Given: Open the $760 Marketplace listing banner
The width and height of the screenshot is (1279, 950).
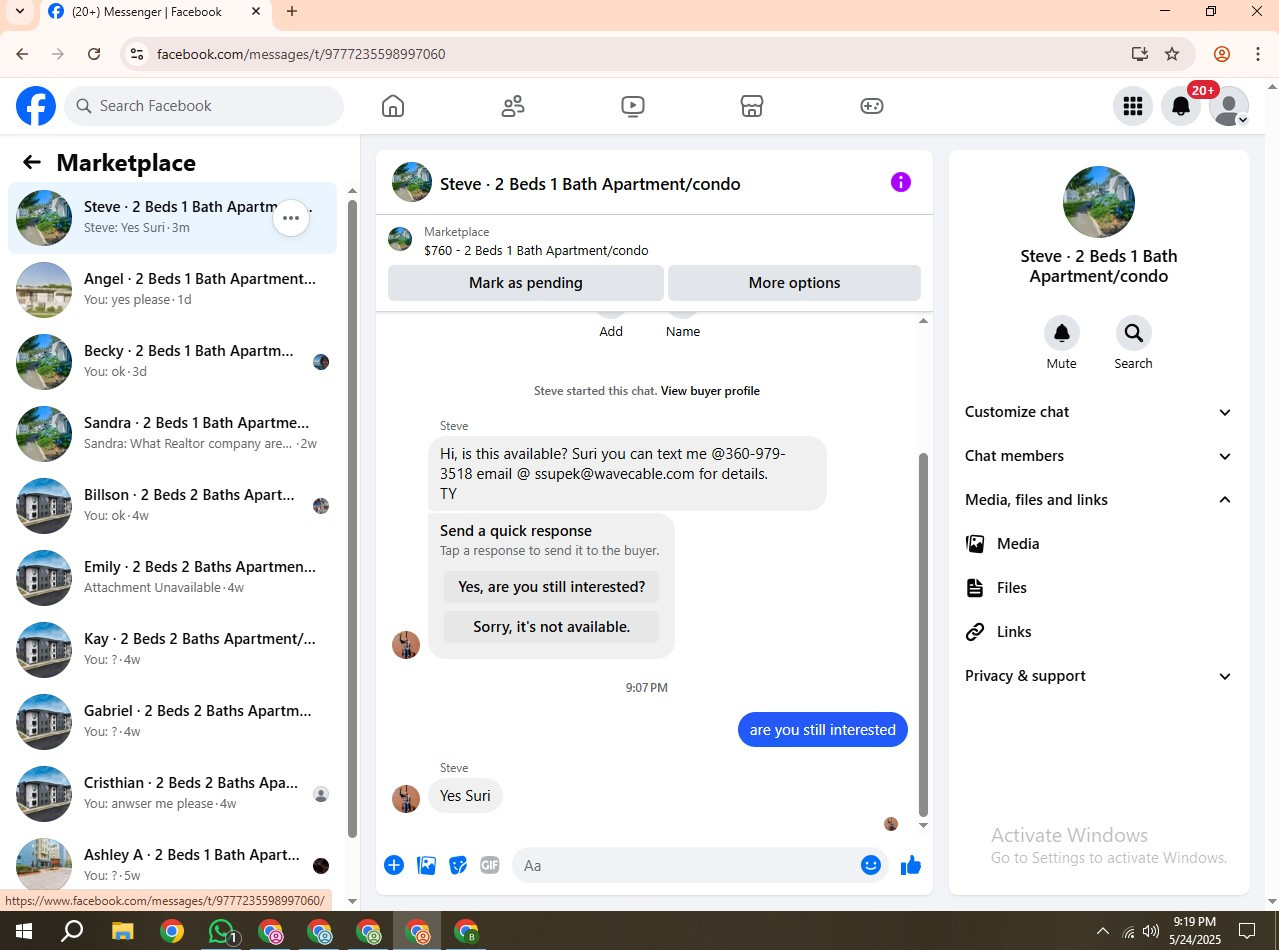Looking at the screenshot, I should point(654,241).
